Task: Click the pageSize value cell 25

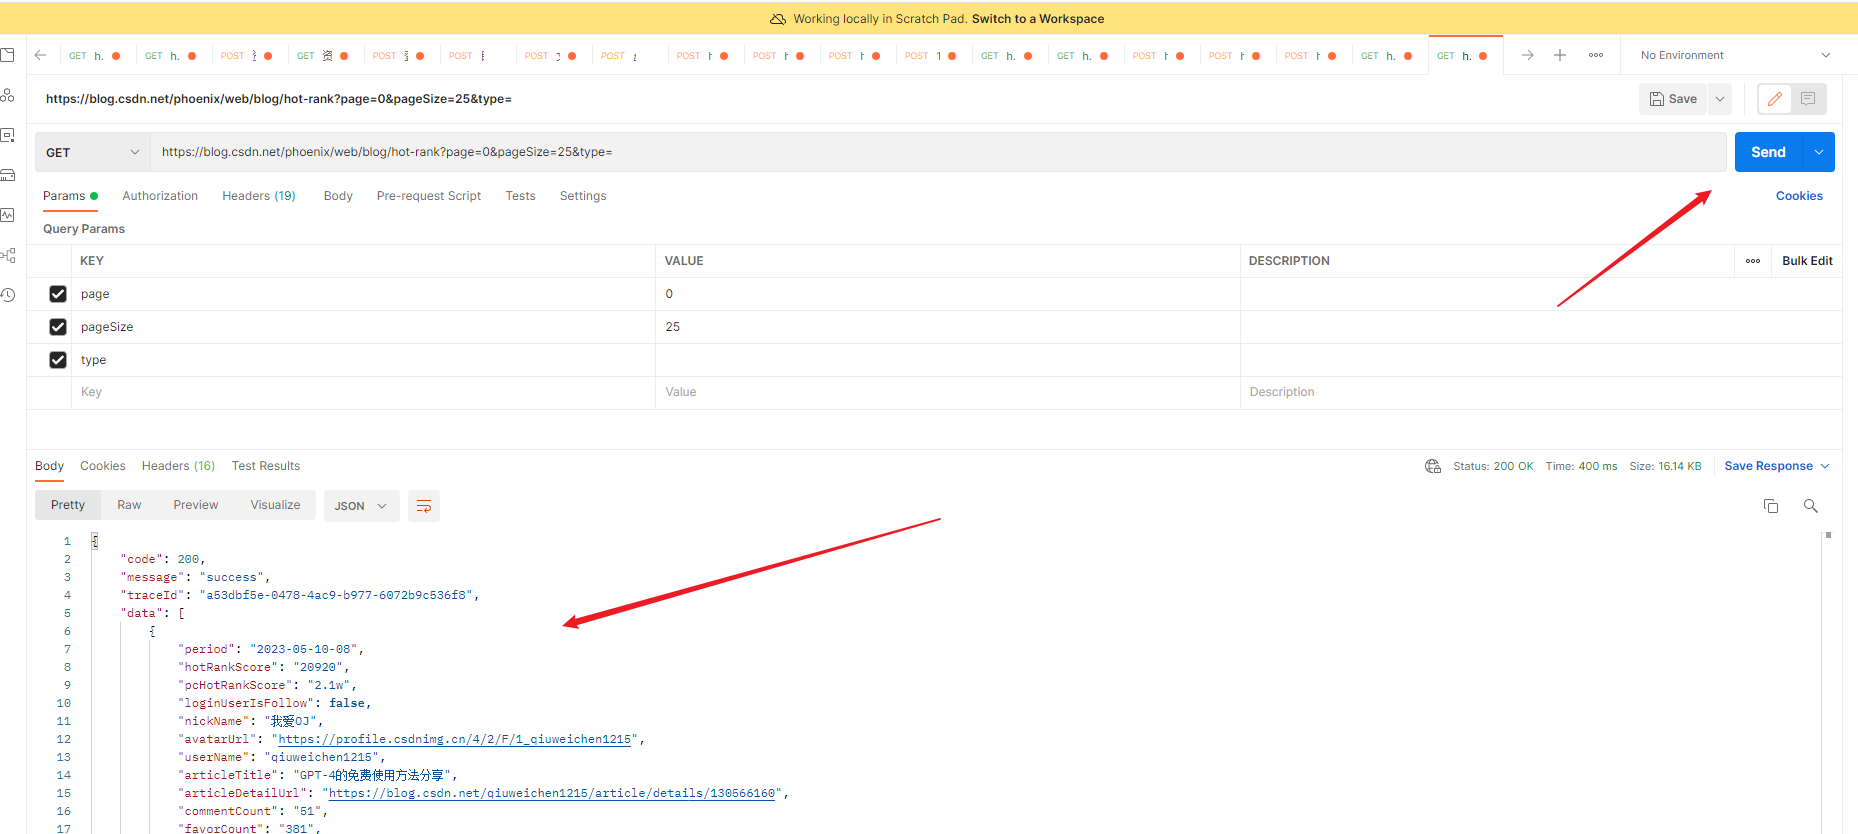Action: (x=948, y=327)
